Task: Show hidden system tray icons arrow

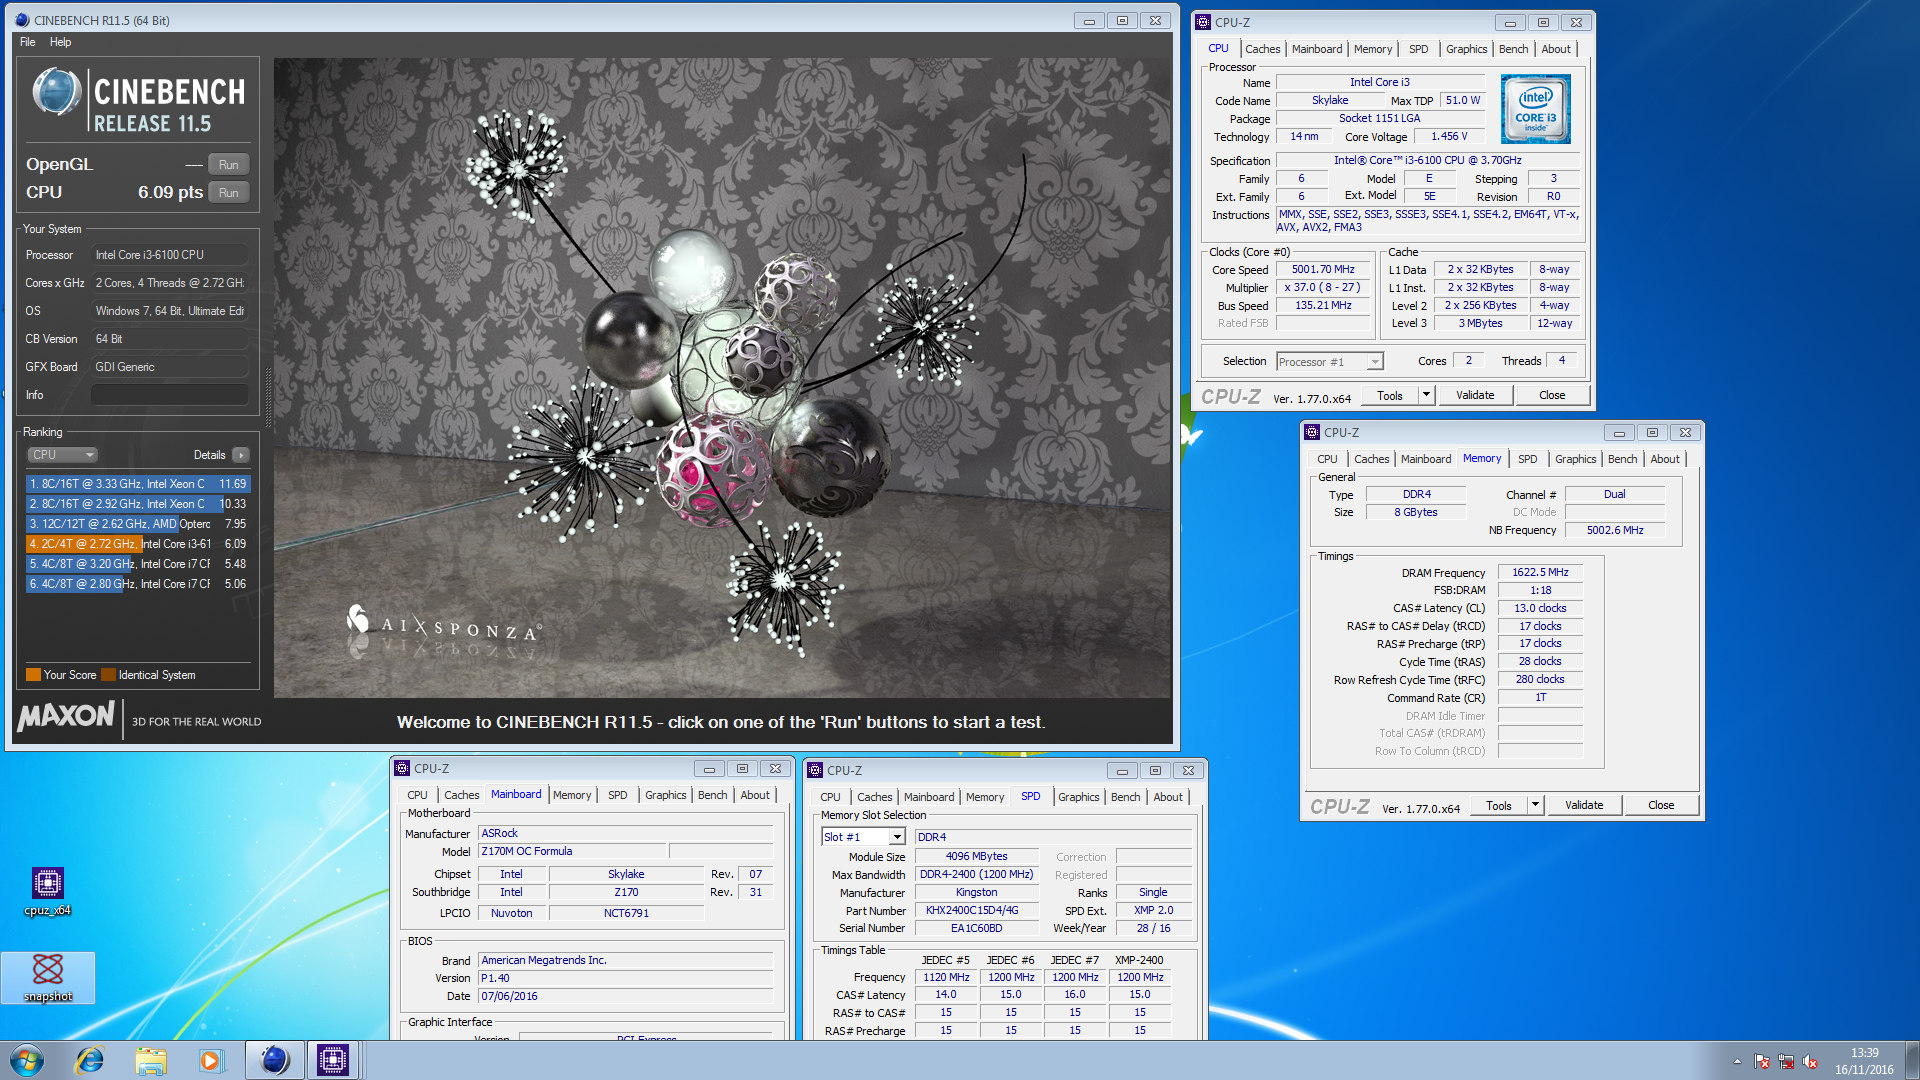Action: [x=1737, y=1061]
